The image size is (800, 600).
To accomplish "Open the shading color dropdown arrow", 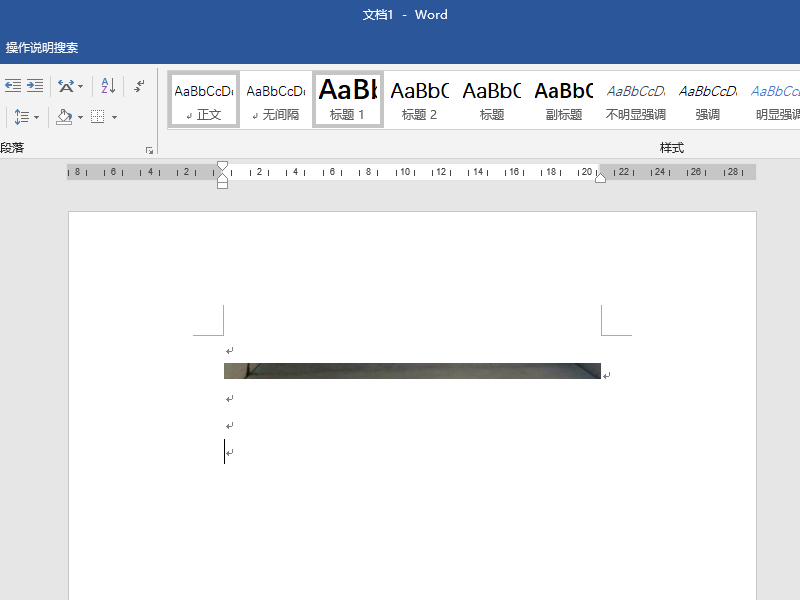I will [80, 117].
